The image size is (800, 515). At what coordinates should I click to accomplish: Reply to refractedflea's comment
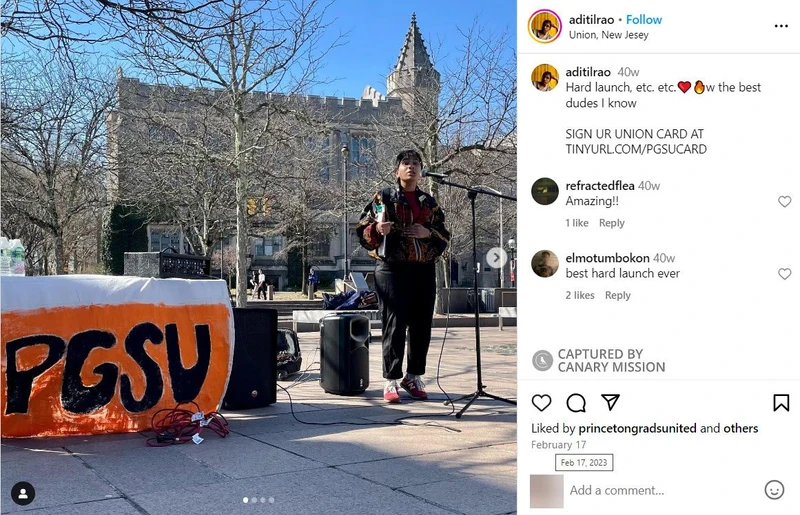(x=612, y=223)
